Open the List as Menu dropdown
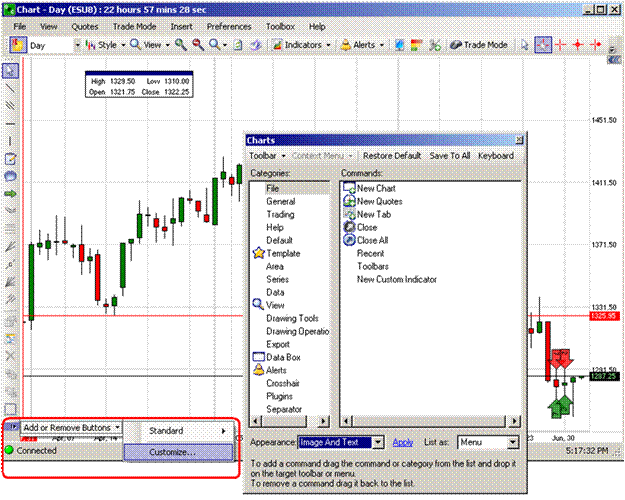Image resolution: width=625 pixels, height=500 pixels. (x=513, y=442)
